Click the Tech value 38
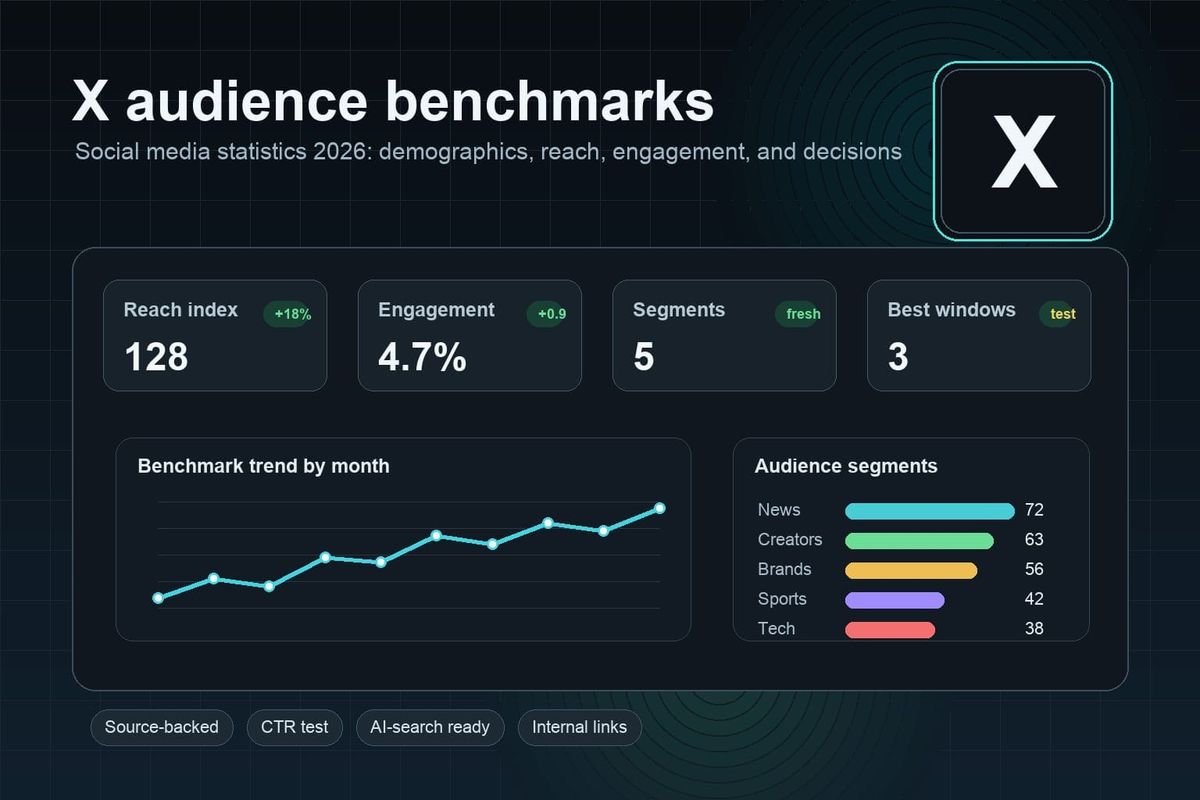The height and width of the screenshot is (800, 1200). [x=1034, y=629]
